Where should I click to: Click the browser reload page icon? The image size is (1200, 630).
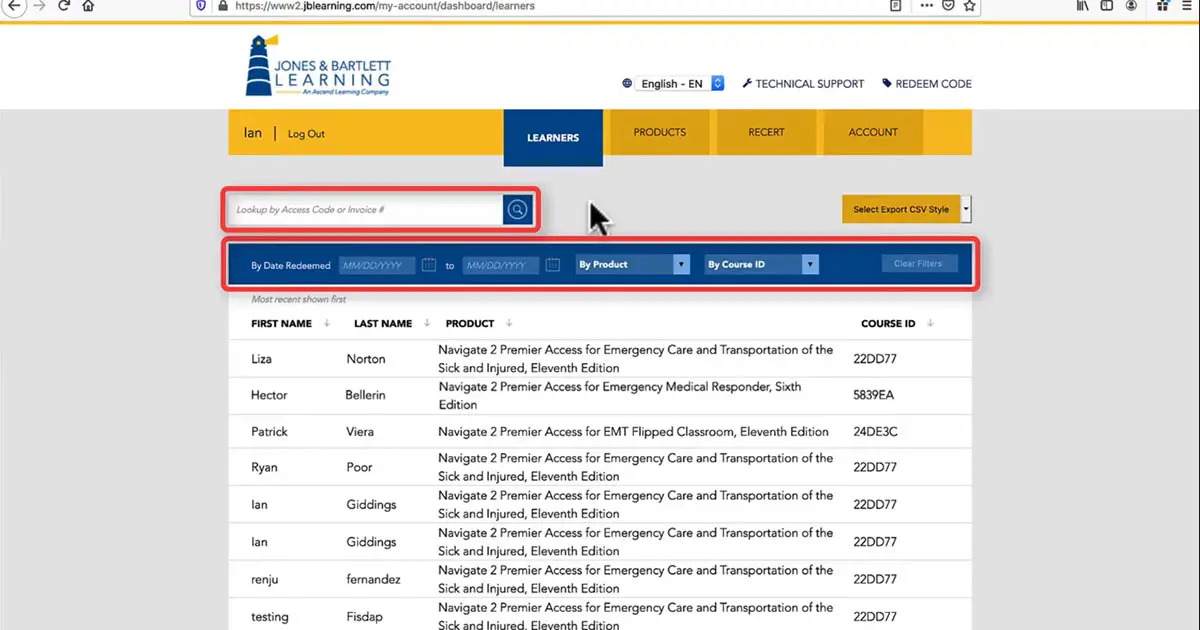[x=64, y=6]
